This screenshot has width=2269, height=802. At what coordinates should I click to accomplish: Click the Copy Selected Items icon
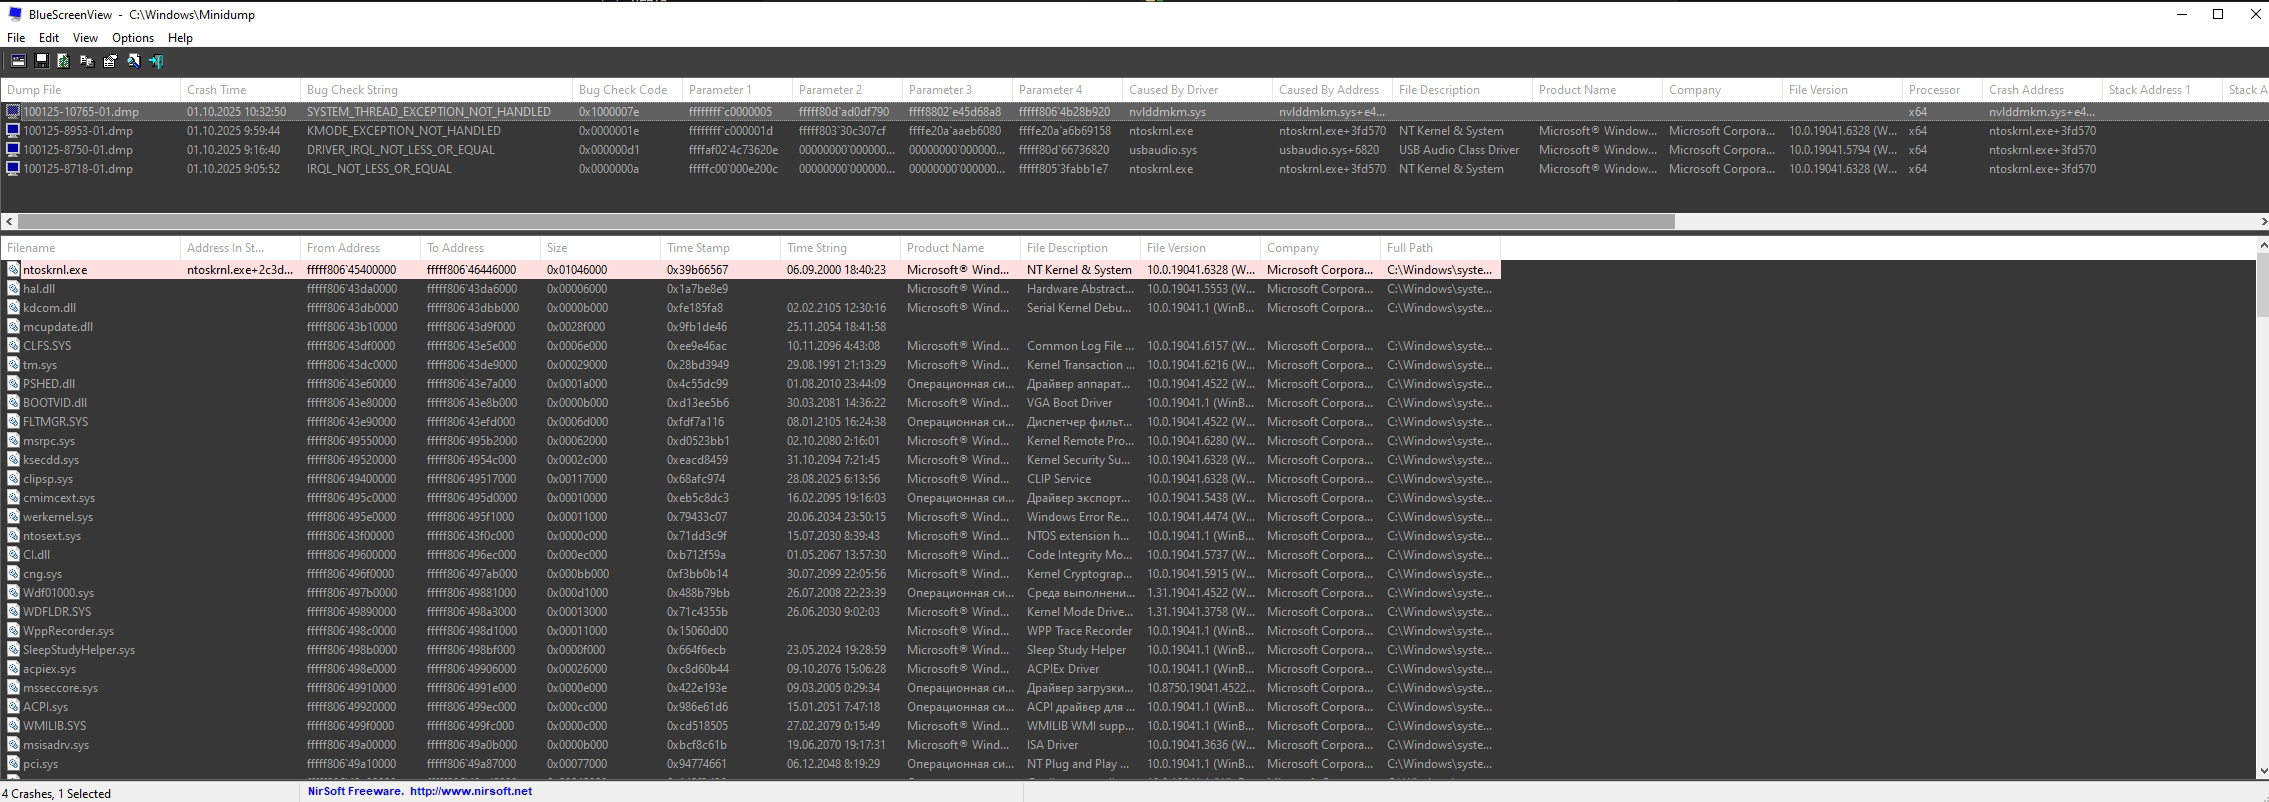pos(87,61)
